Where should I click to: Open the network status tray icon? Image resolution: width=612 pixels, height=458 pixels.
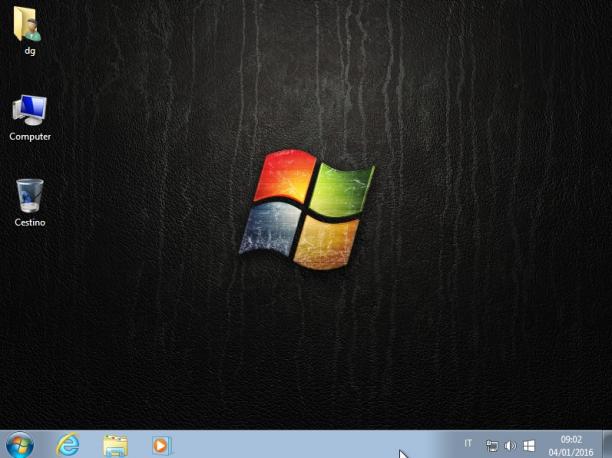[x=492, y=446]
